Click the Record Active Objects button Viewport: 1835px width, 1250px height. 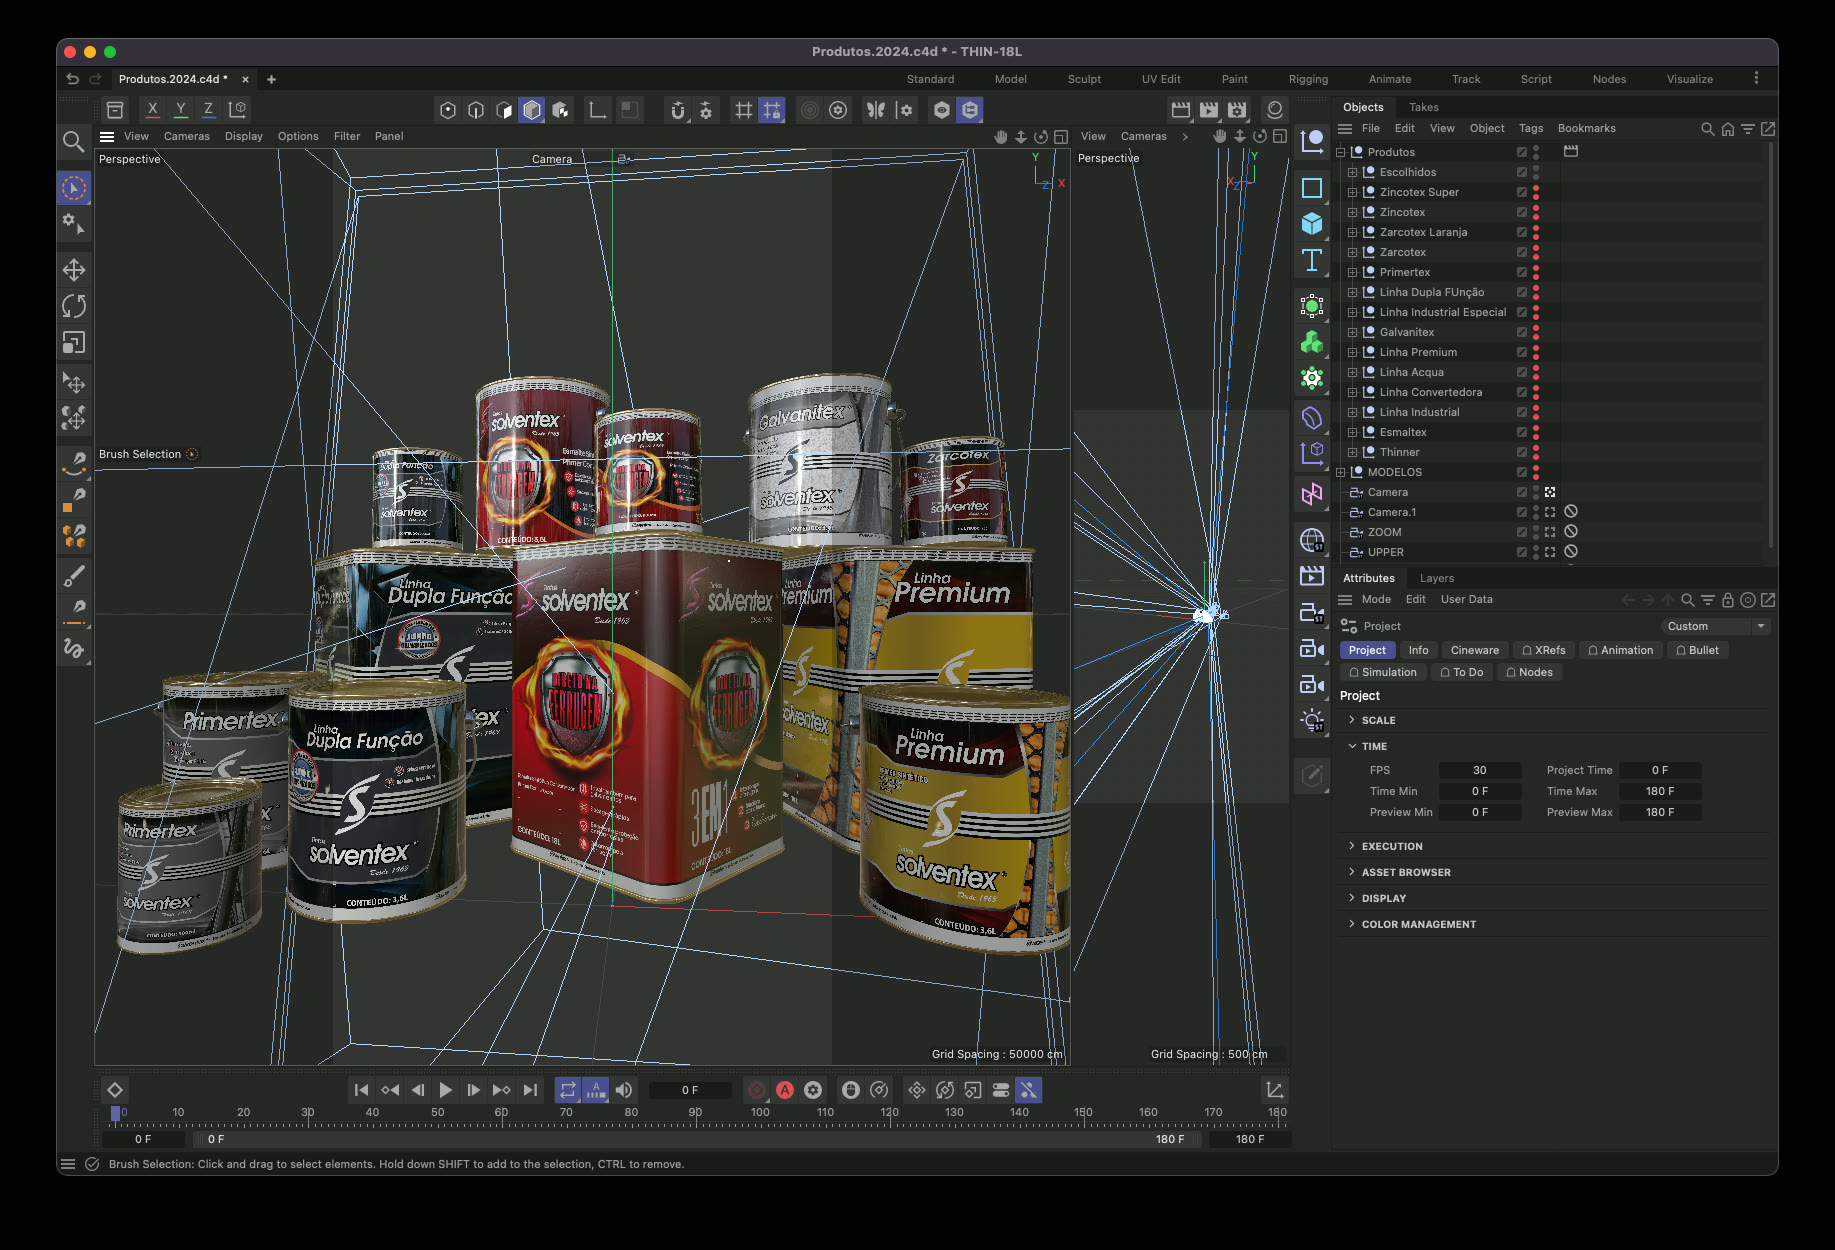pos(757,1090)
